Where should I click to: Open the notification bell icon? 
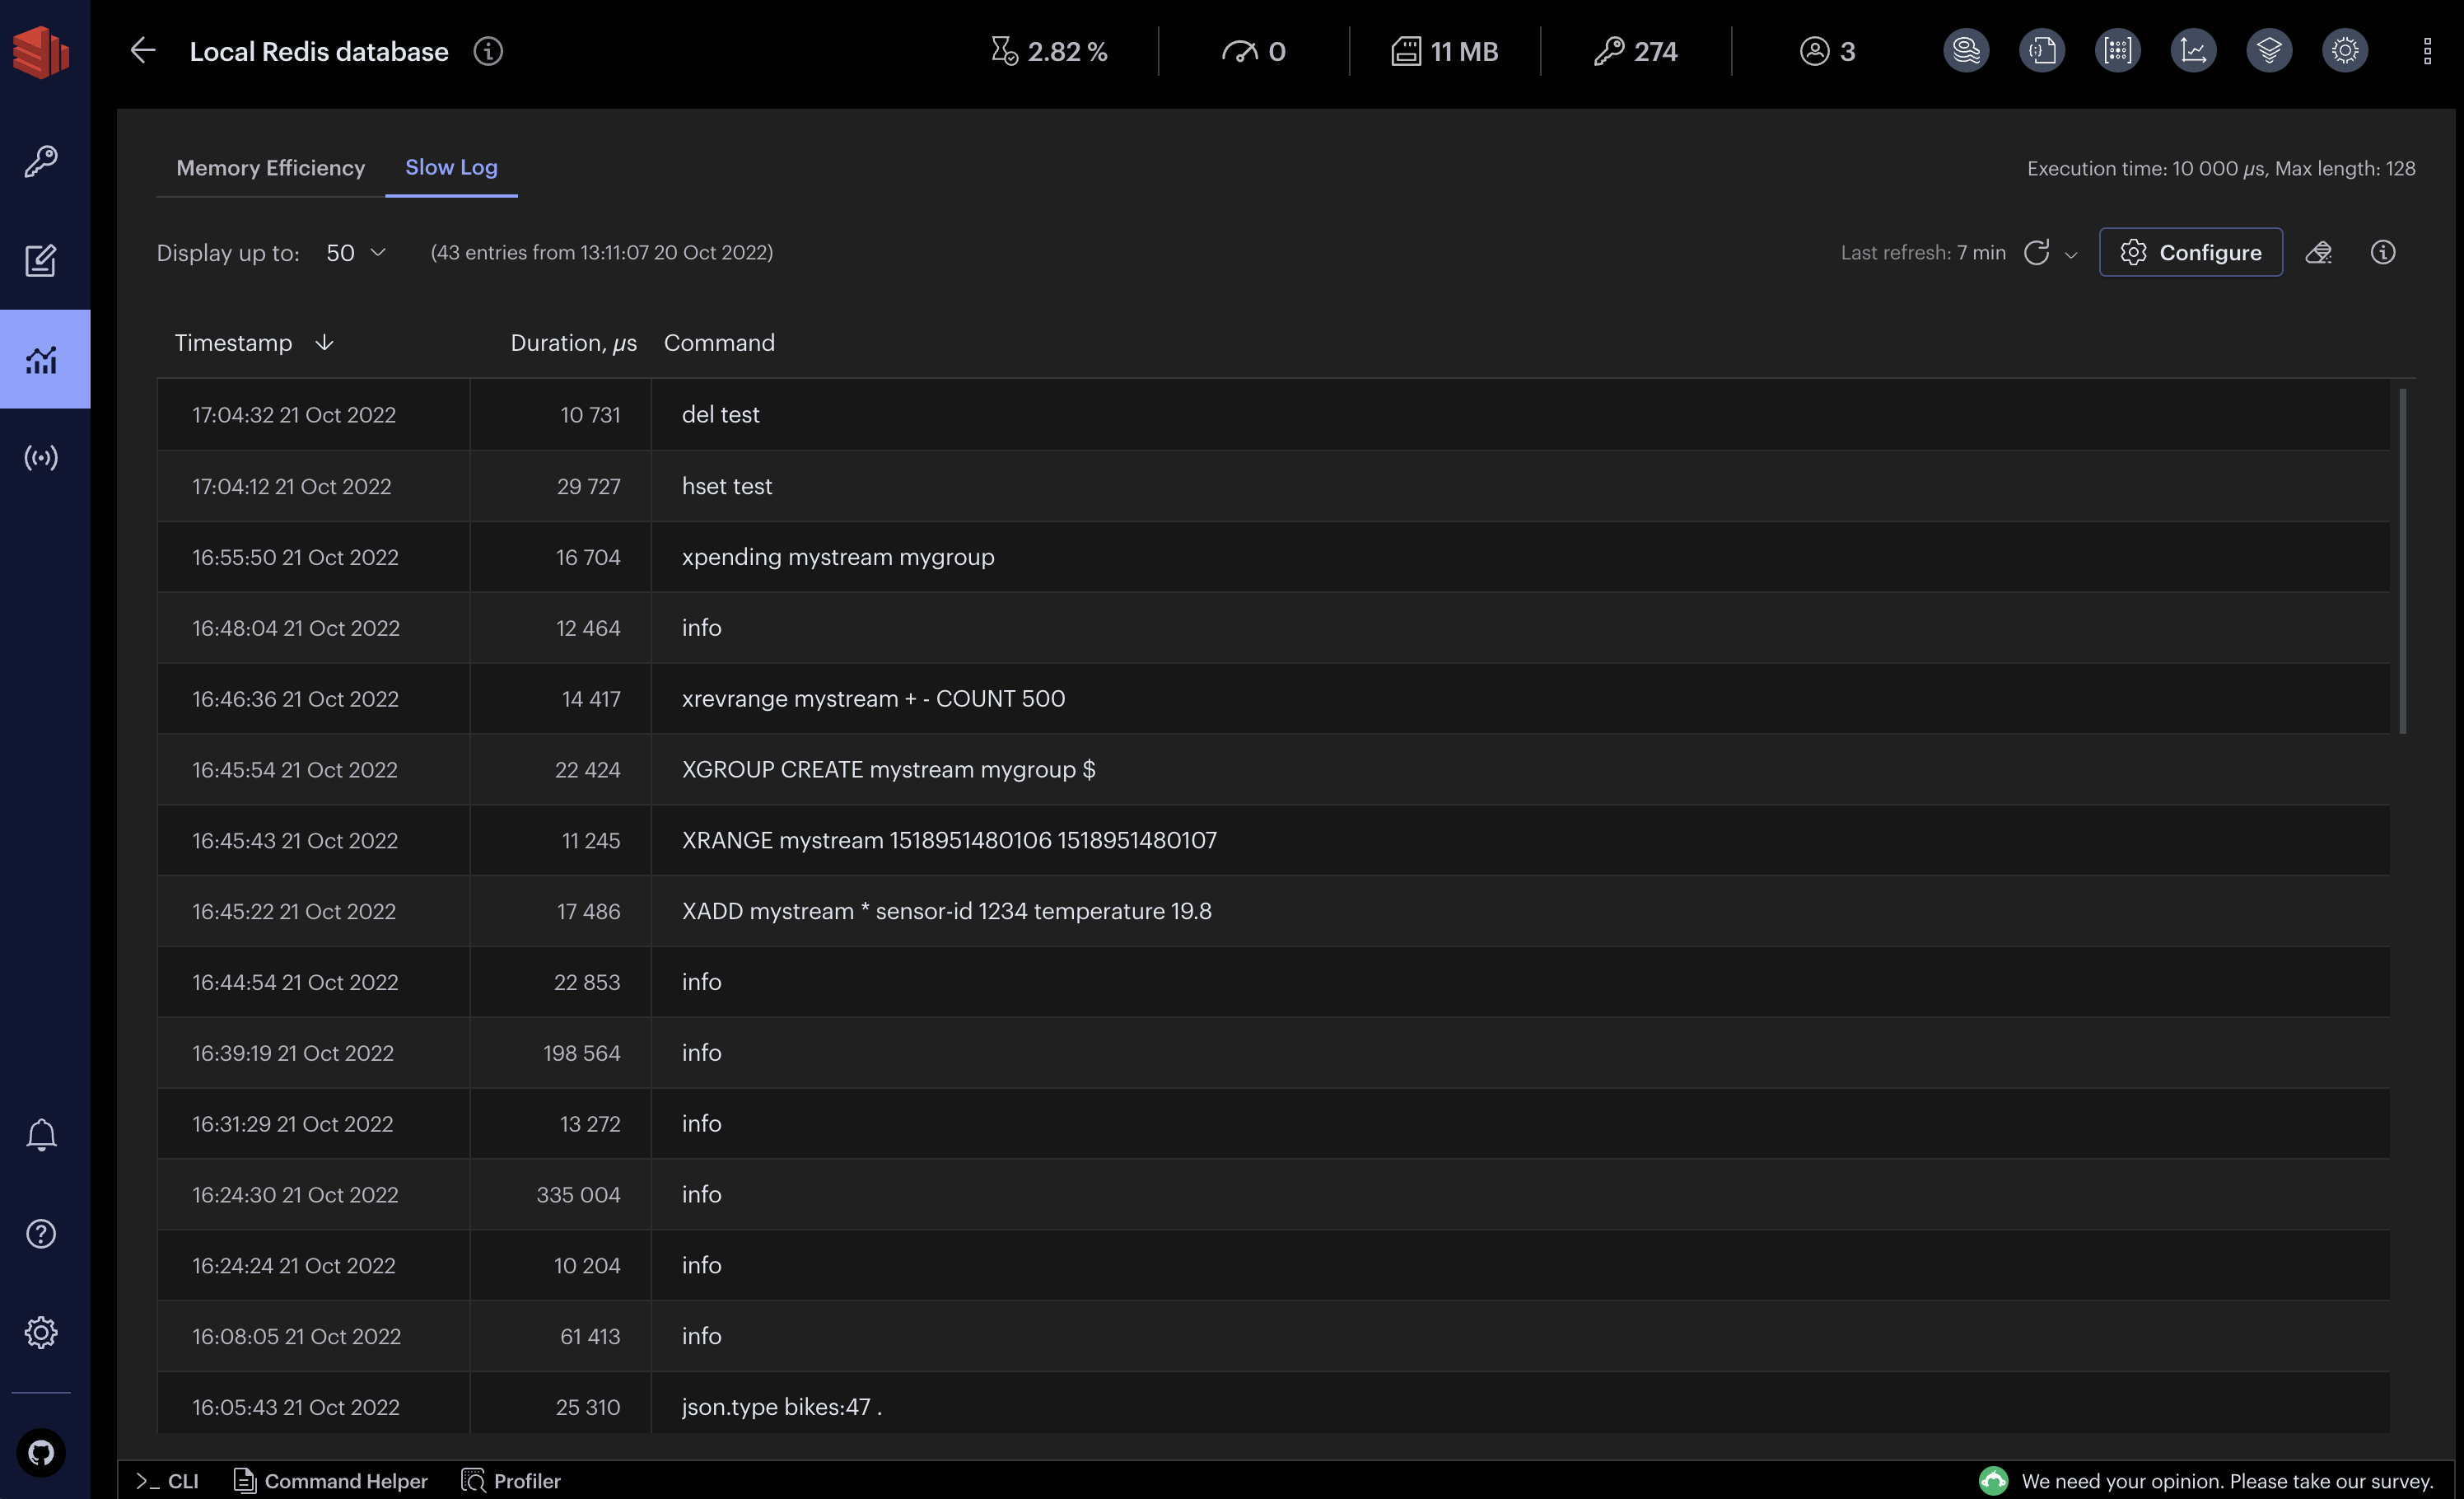[41, 1135]
